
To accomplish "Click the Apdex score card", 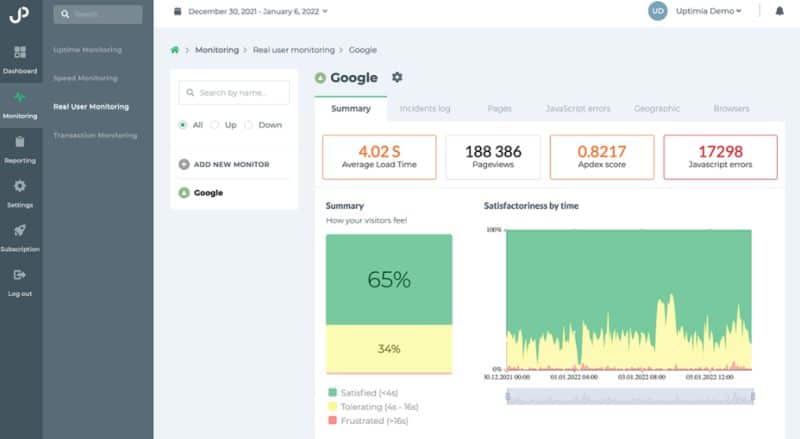I will pos(602,157).
